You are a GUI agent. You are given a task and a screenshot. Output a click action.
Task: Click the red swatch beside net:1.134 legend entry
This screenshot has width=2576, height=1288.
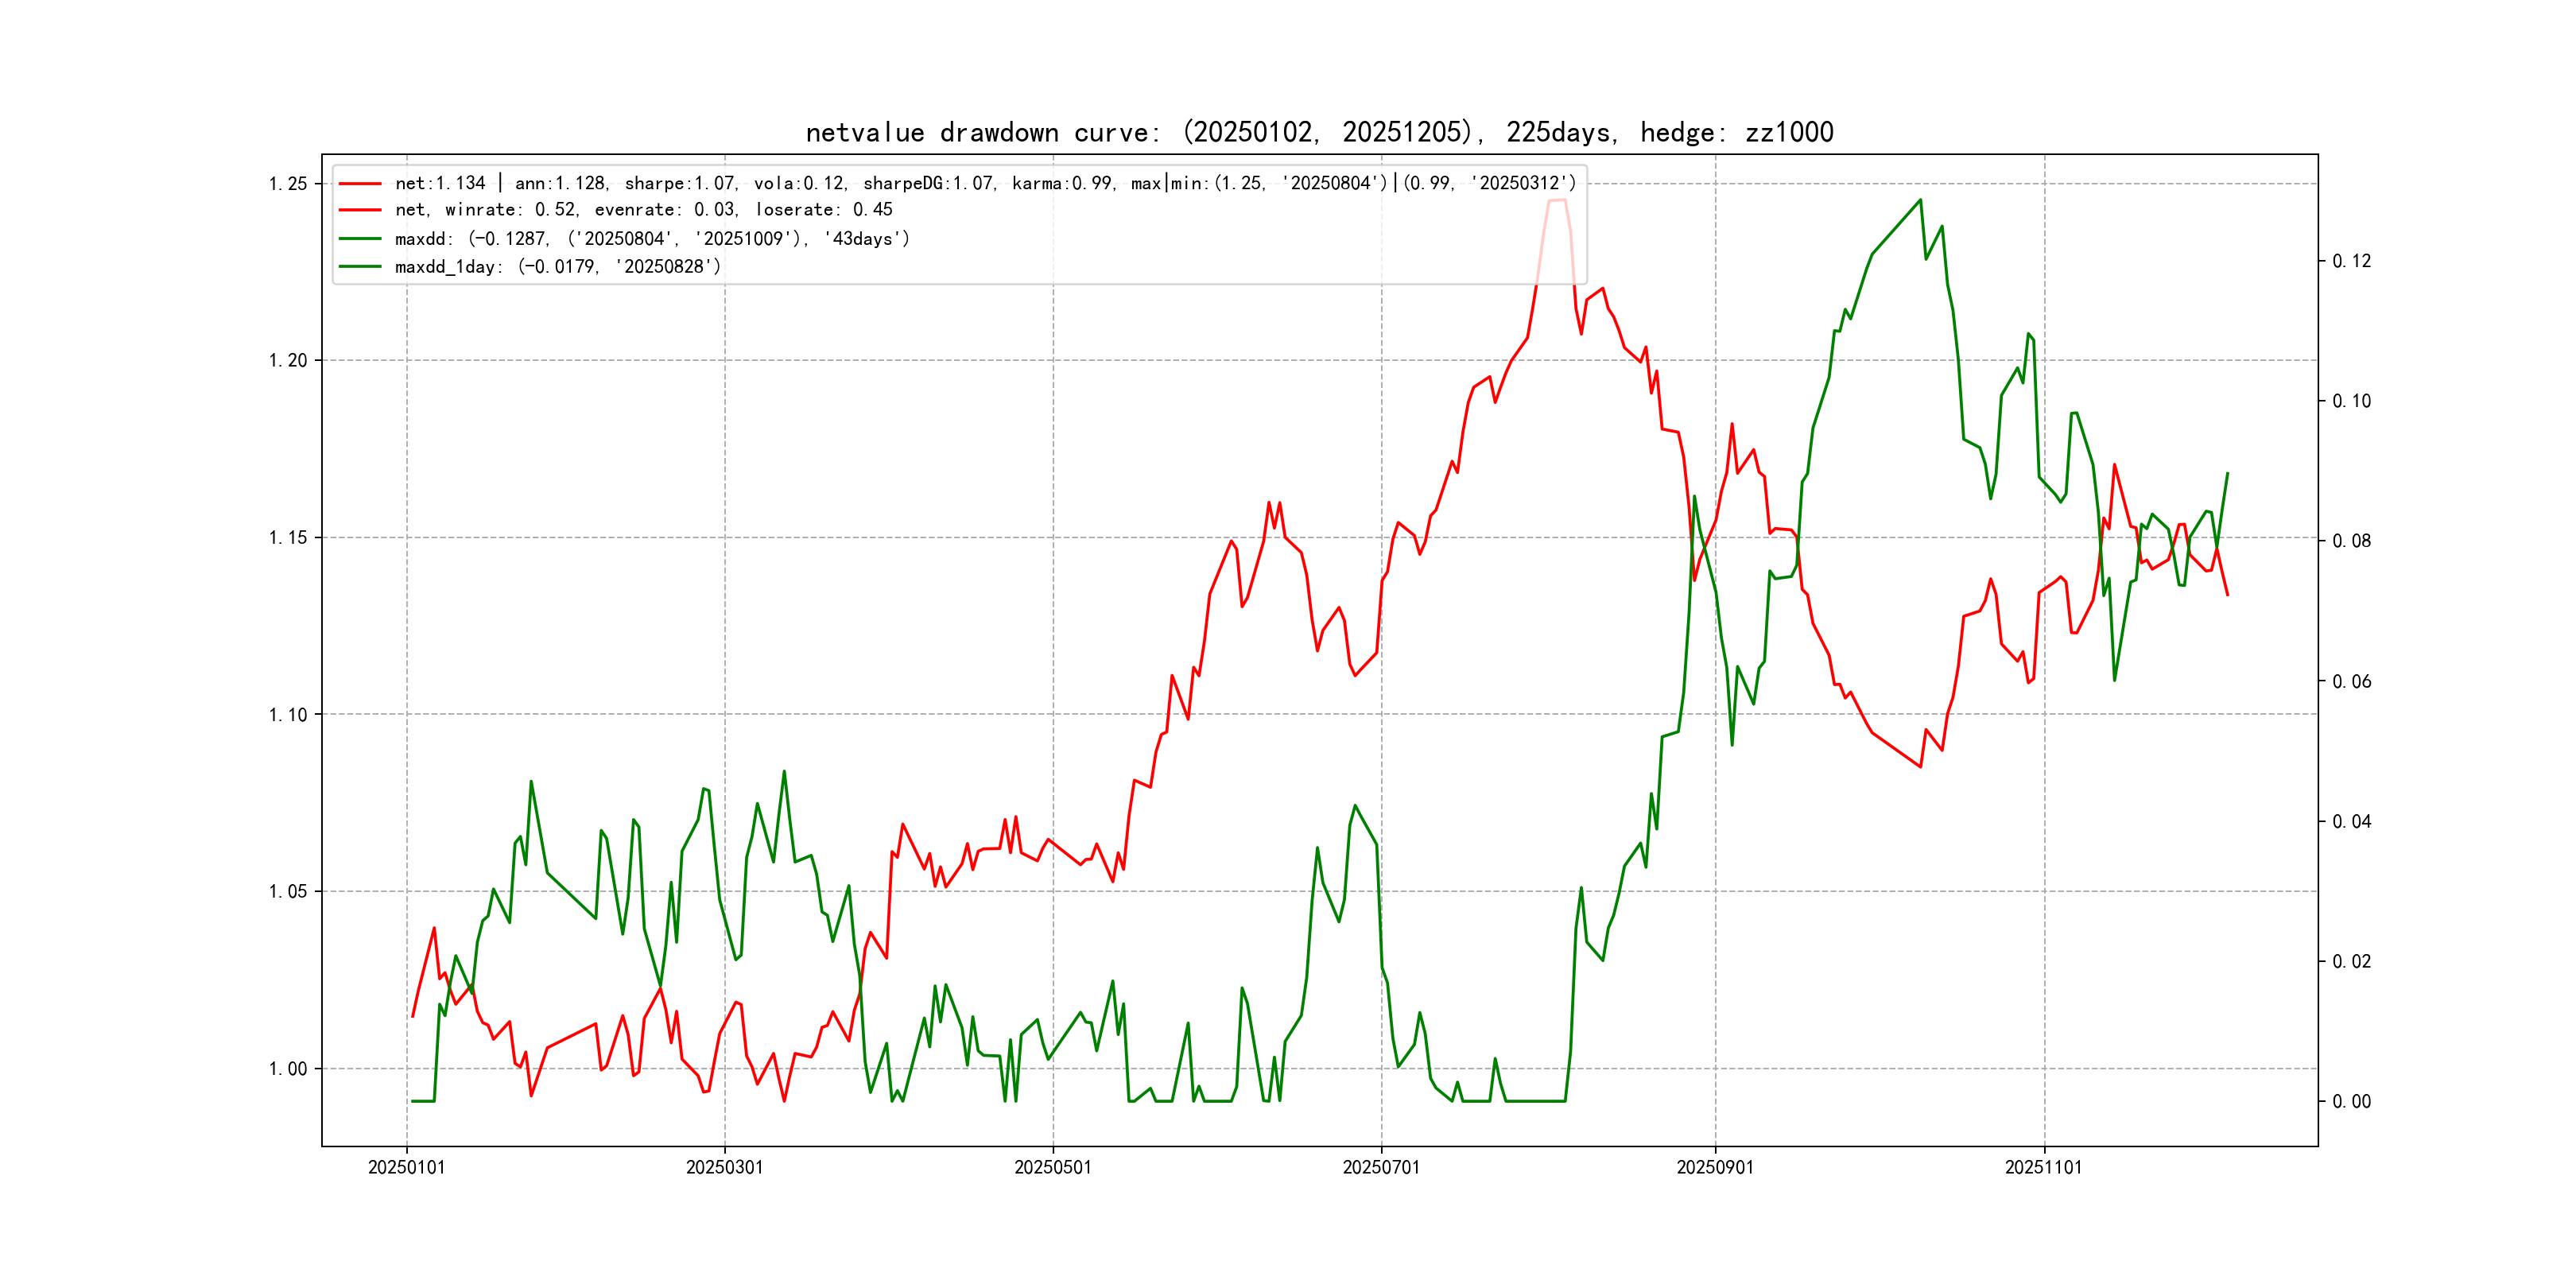point(360,184)
